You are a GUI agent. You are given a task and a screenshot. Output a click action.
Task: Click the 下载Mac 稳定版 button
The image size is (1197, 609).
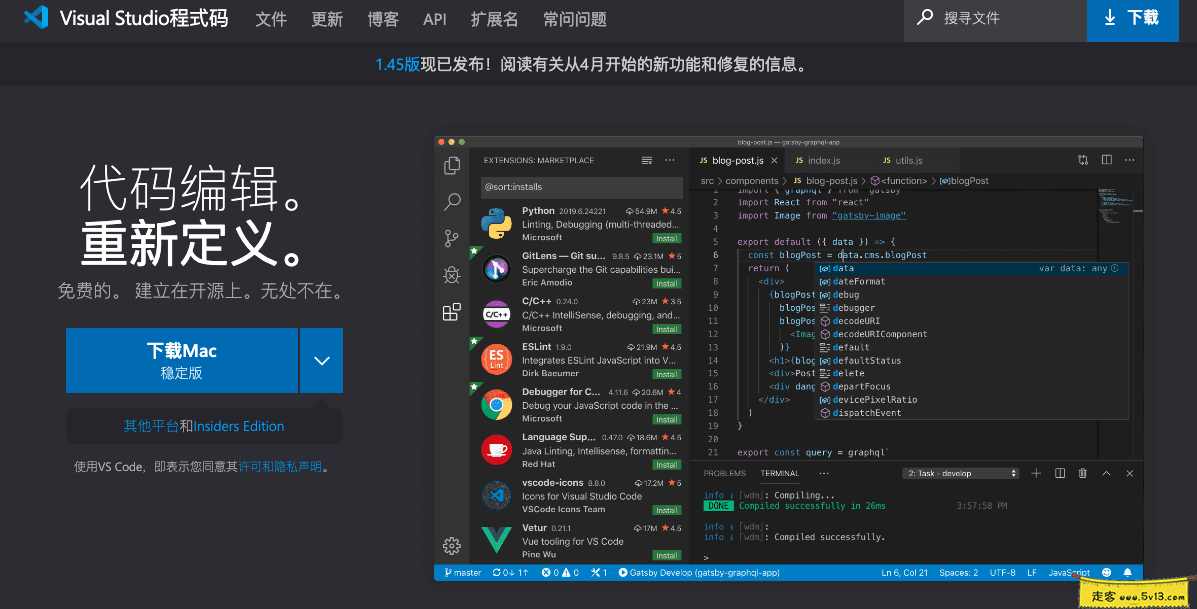coord(181,360)
